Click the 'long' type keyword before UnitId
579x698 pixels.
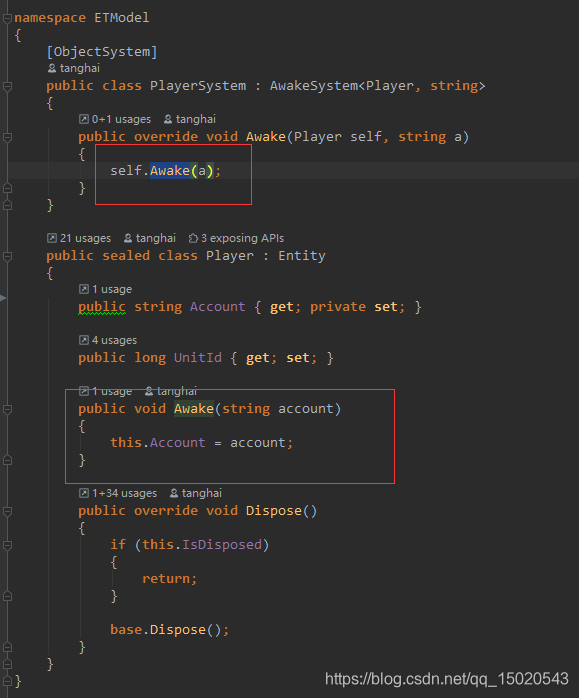coord(150,358)
